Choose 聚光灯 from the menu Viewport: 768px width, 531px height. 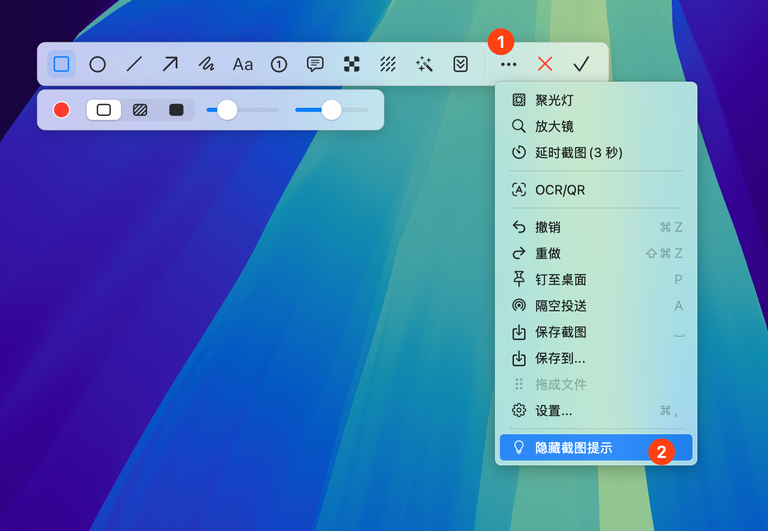[x=554, y=100]
